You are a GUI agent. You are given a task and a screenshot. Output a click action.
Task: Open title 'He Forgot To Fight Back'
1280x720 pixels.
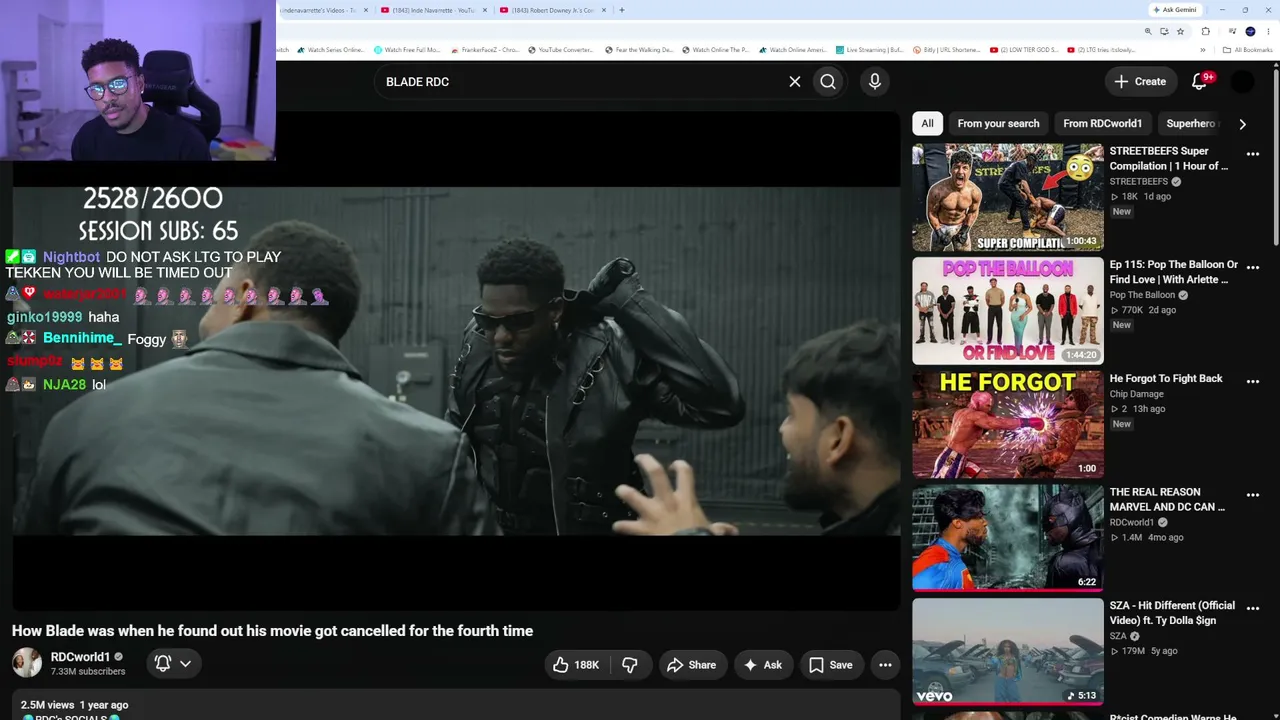1166,379
